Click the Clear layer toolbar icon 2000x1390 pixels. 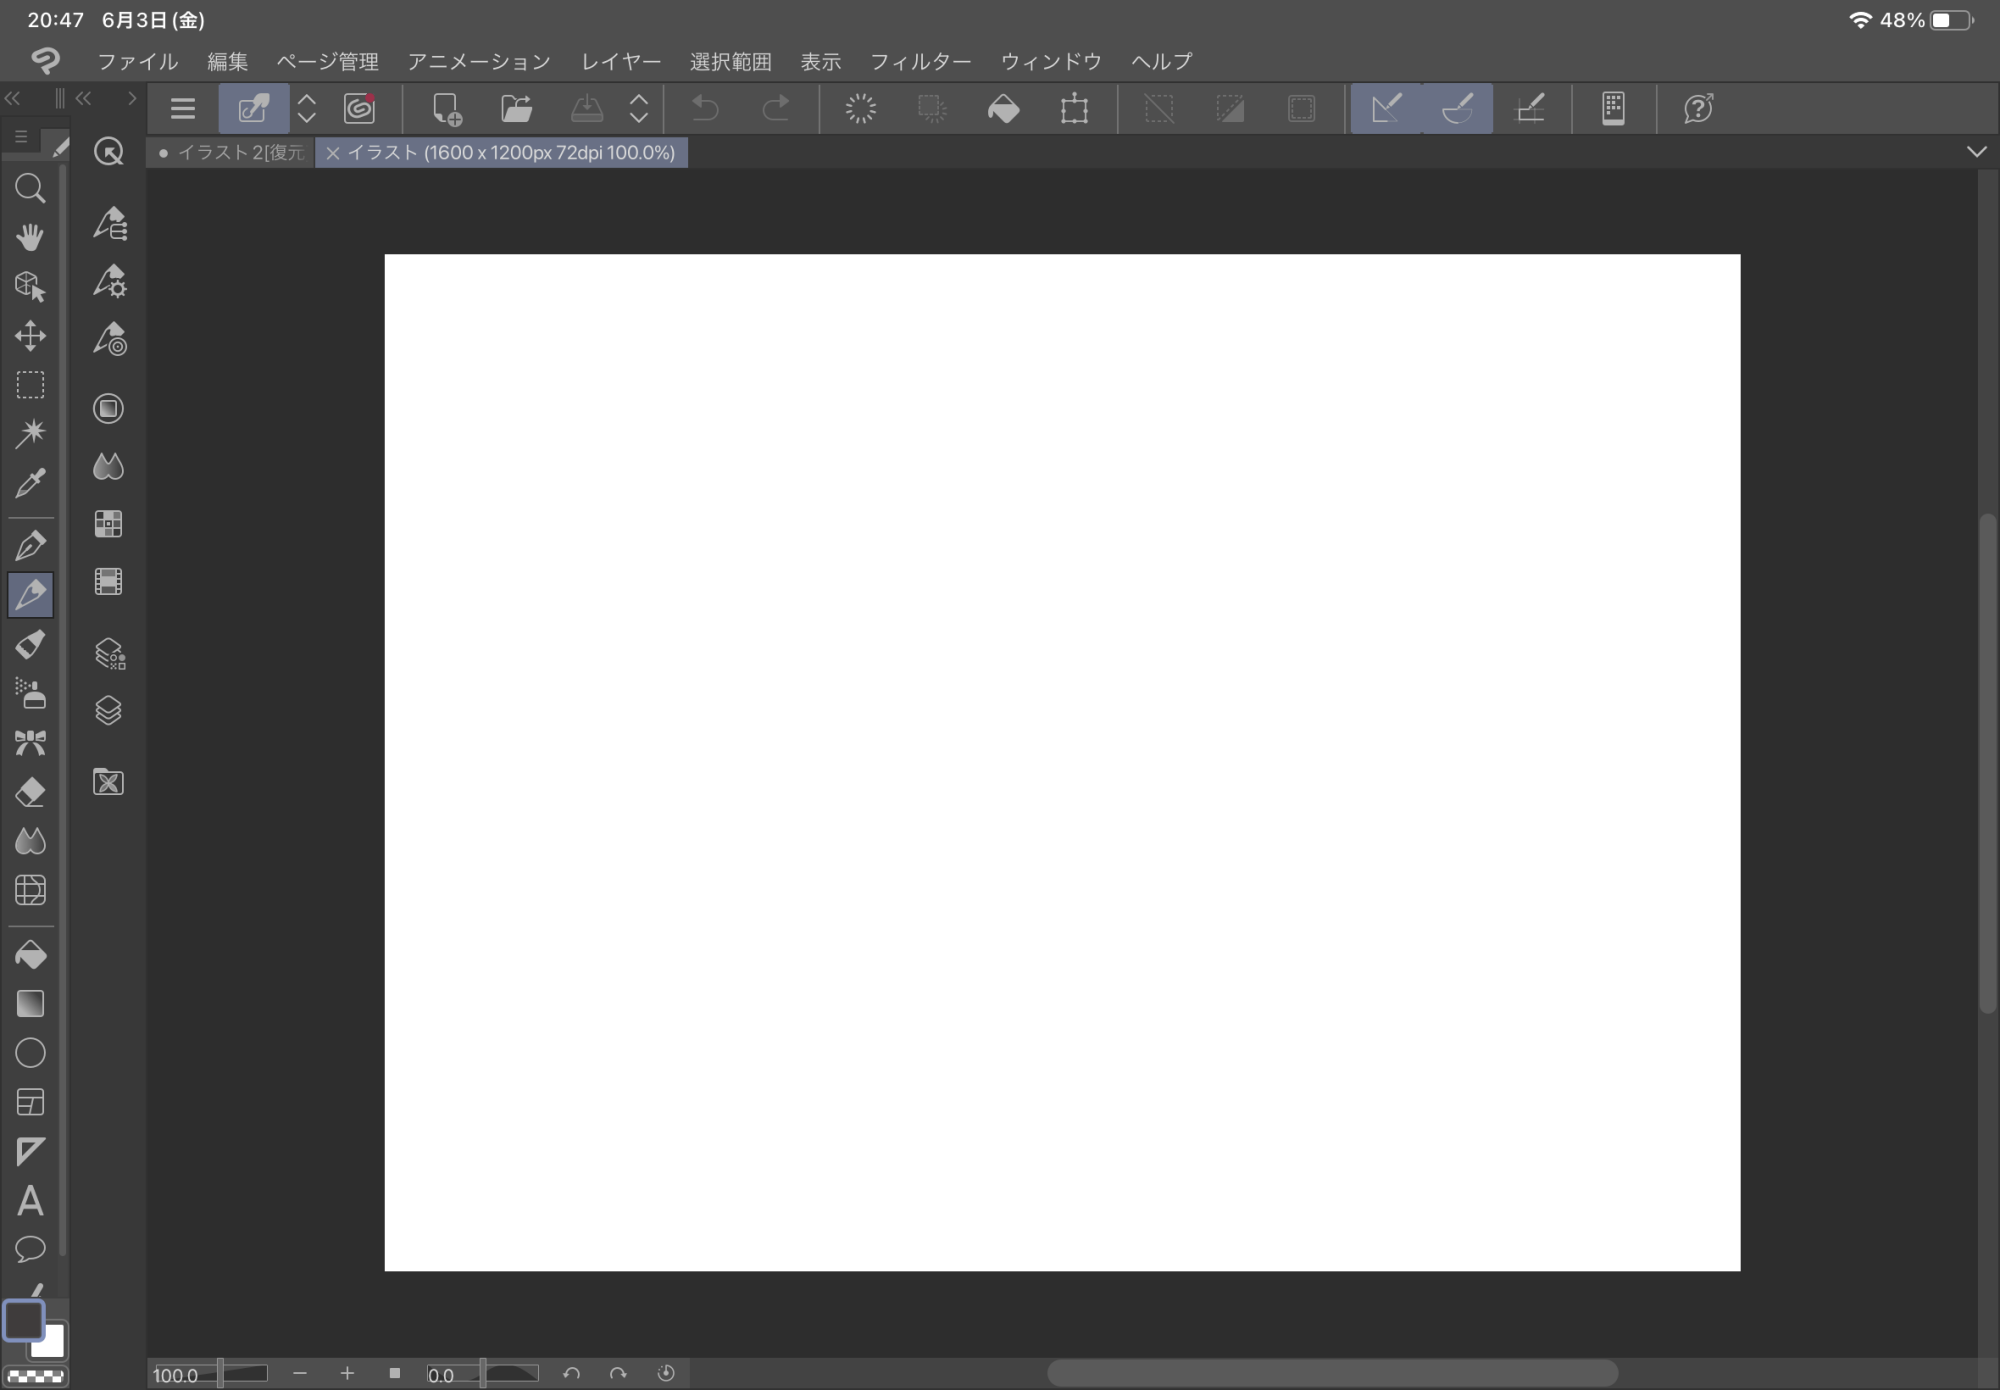pos(860,108)
